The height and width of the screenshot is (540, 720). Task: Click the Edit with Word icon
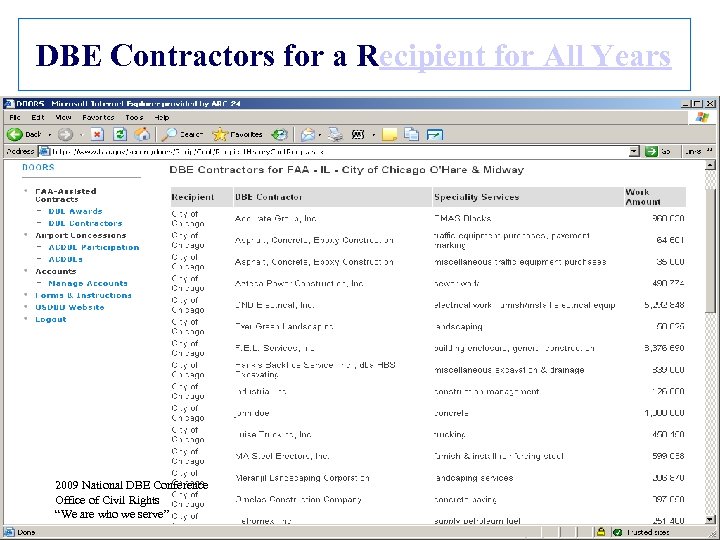358,134
